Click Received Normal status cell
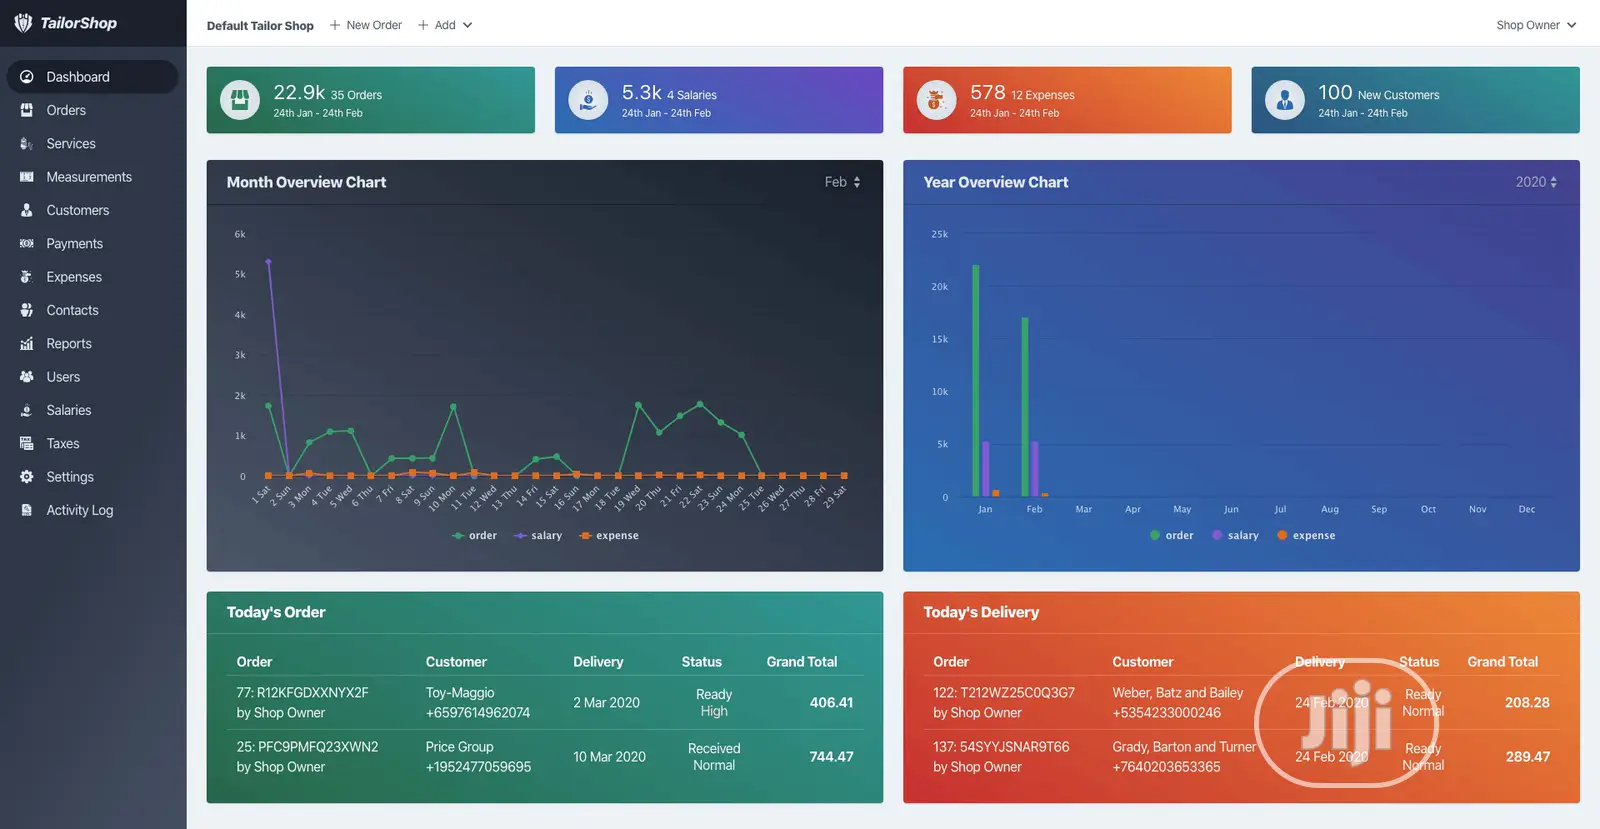The width and height of the screenshot is (1600, 829). coord(714,757)
